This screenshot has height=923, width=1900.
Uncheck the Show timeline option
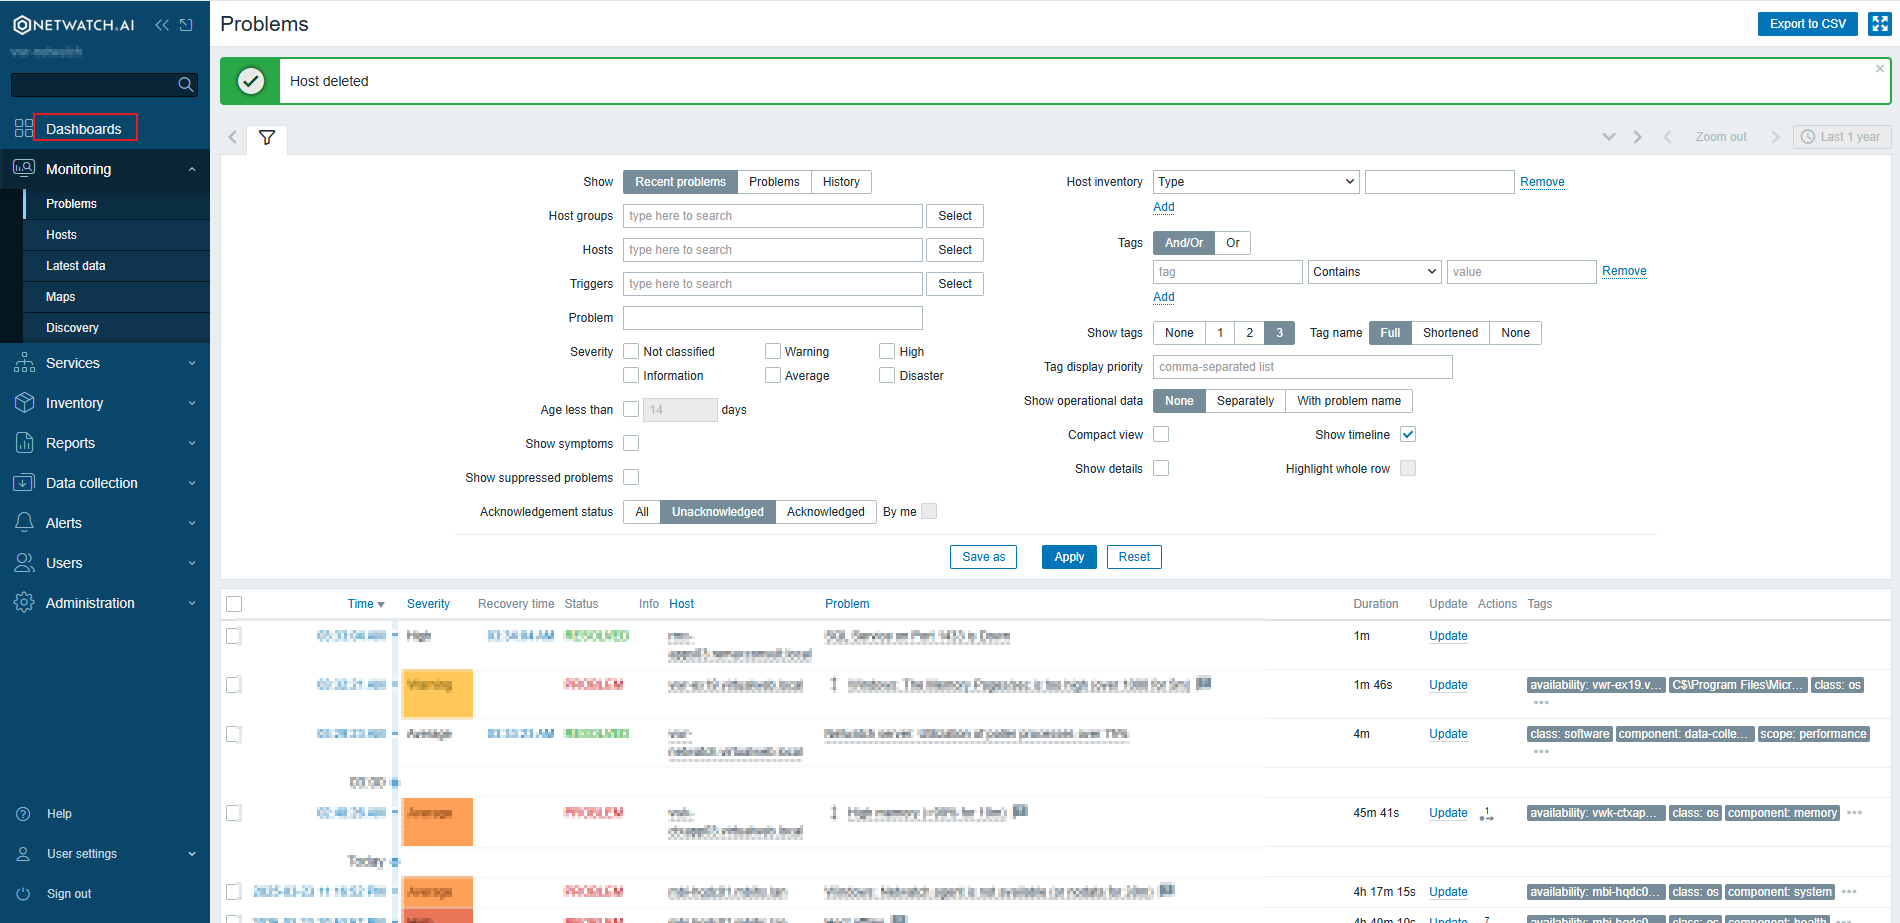pyautogui.click(x=1408, y=434)
